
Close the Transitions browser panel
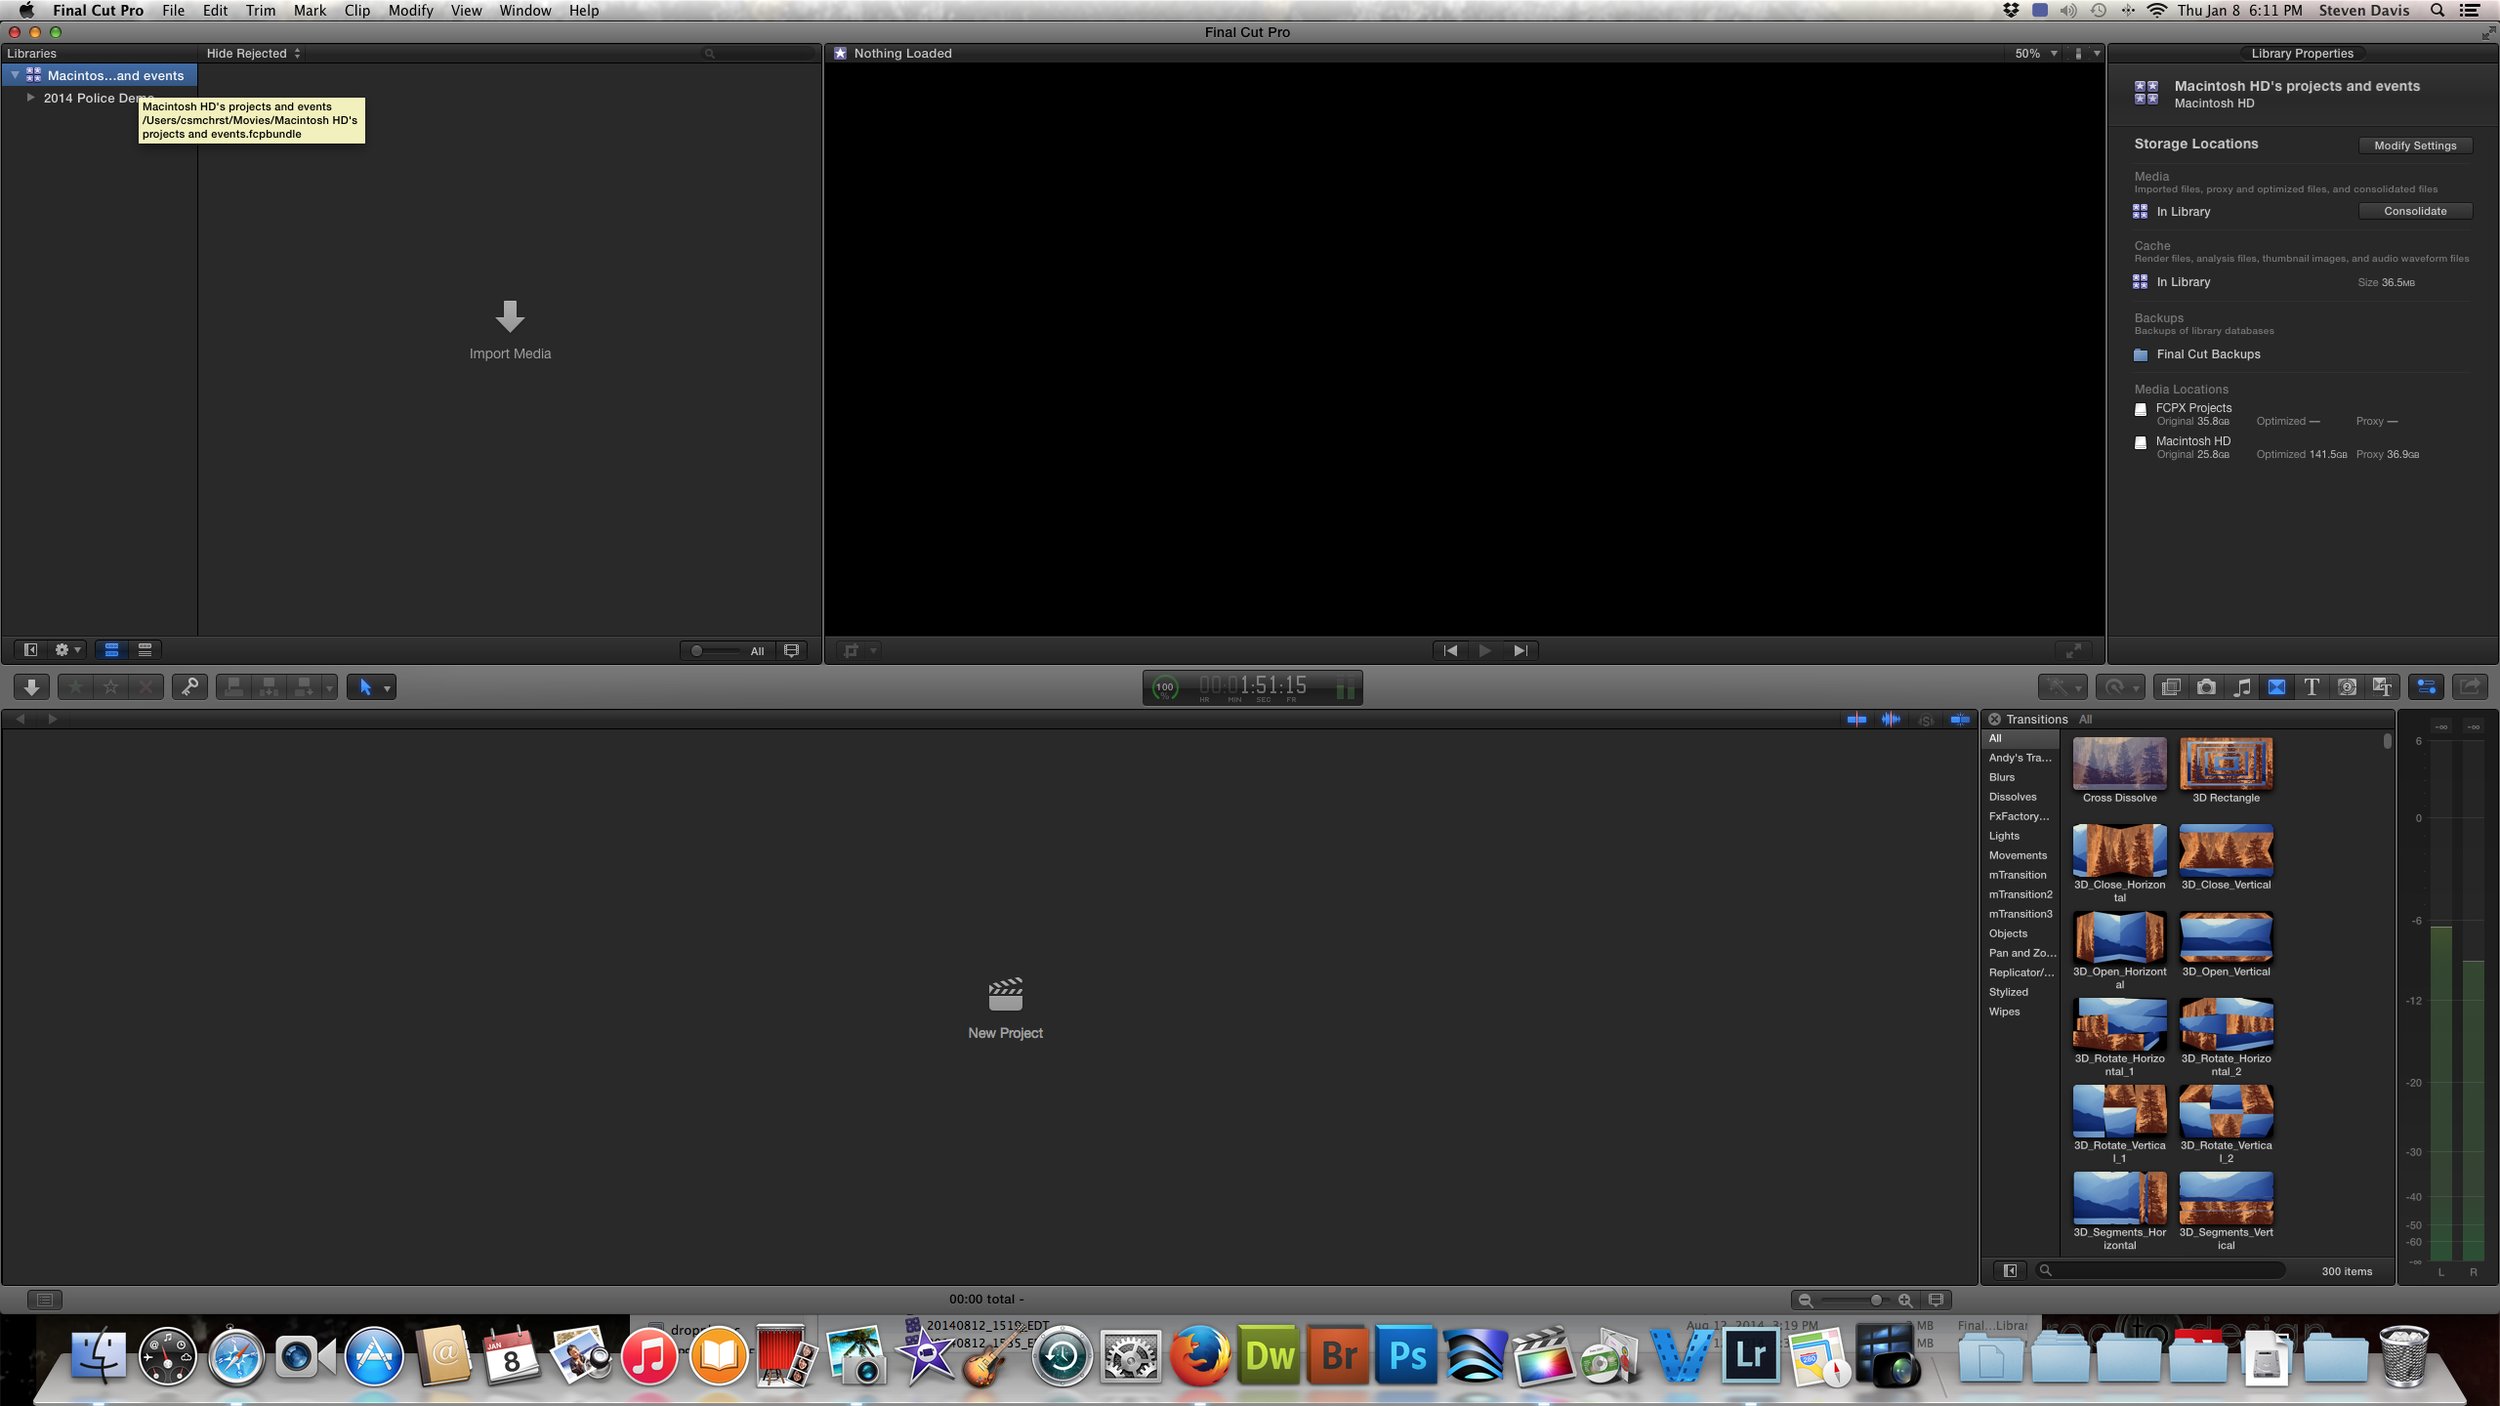tap(1994, 719)
